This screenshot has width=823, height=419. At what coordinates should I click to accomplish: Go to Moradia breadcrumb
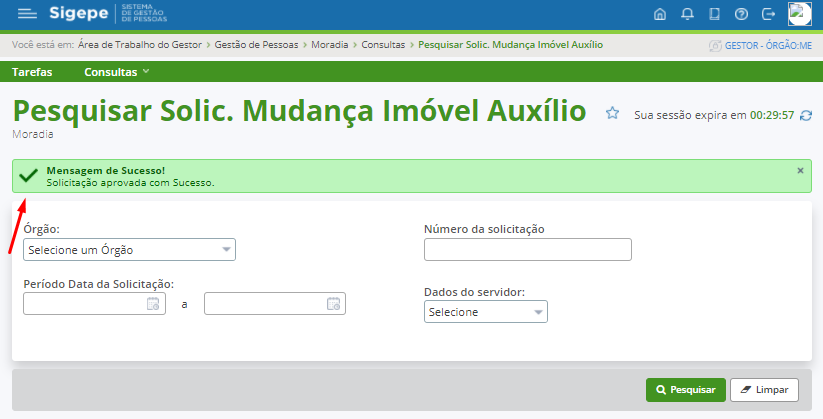coord(330,45)
